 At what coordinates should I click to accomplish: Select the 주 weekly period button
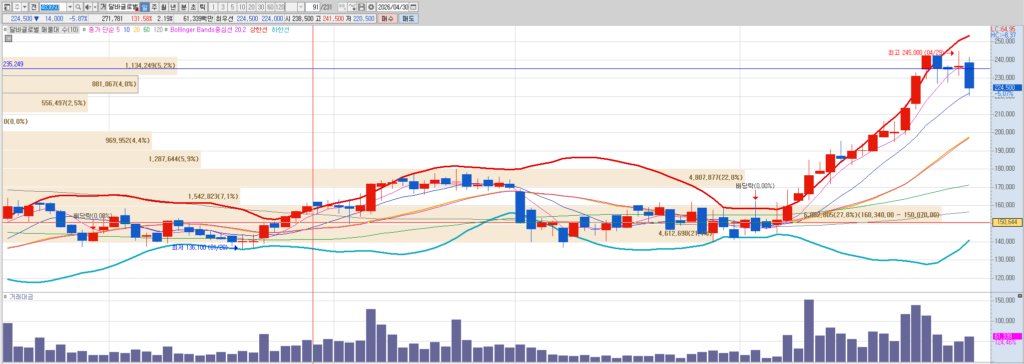(x=154, y=7)
